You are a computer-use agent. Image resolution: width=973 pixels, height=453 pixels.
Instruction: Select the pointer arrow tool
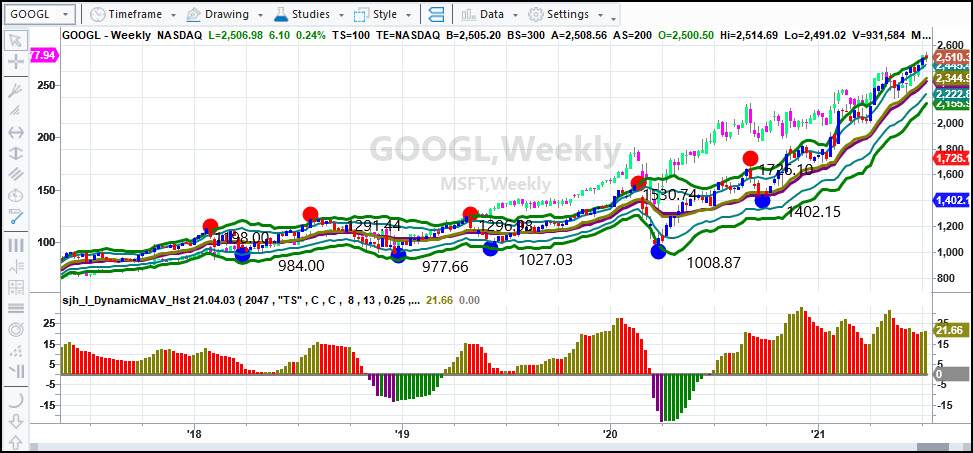point(16,41)
